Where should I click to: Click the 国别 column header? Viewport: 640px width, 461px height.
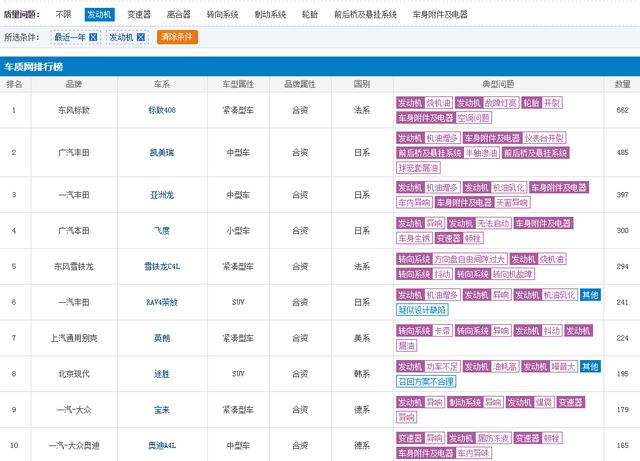362,85
